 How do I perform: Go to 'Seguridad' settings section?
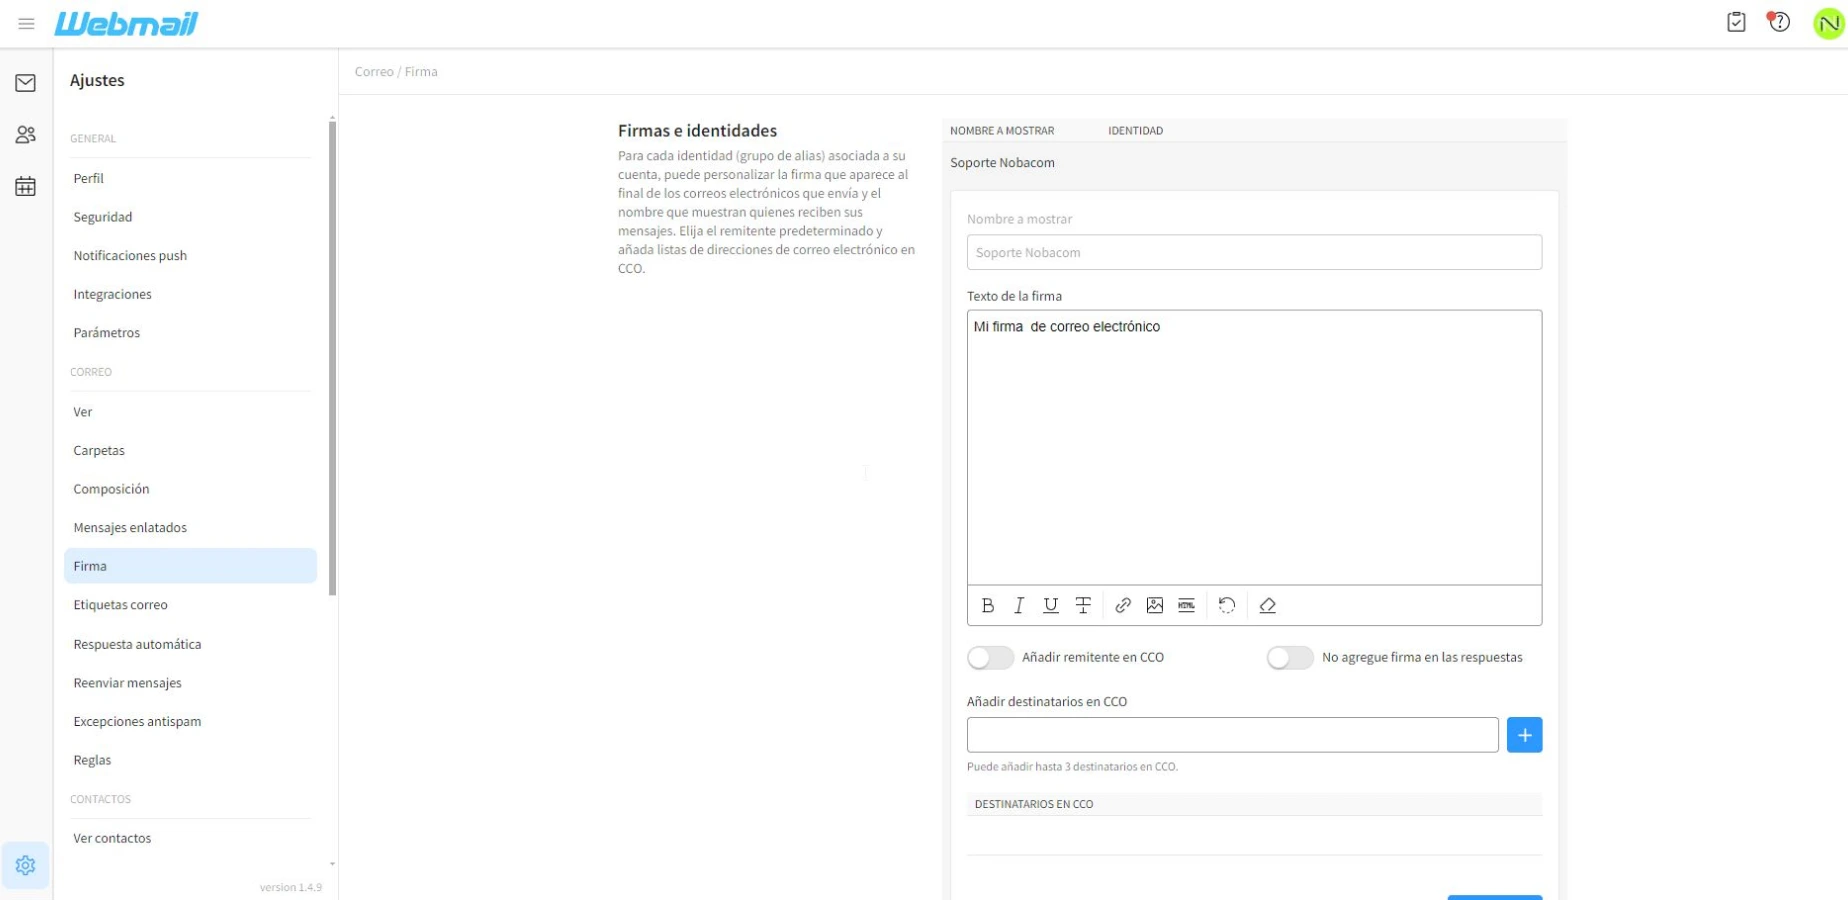pos(102,217)
